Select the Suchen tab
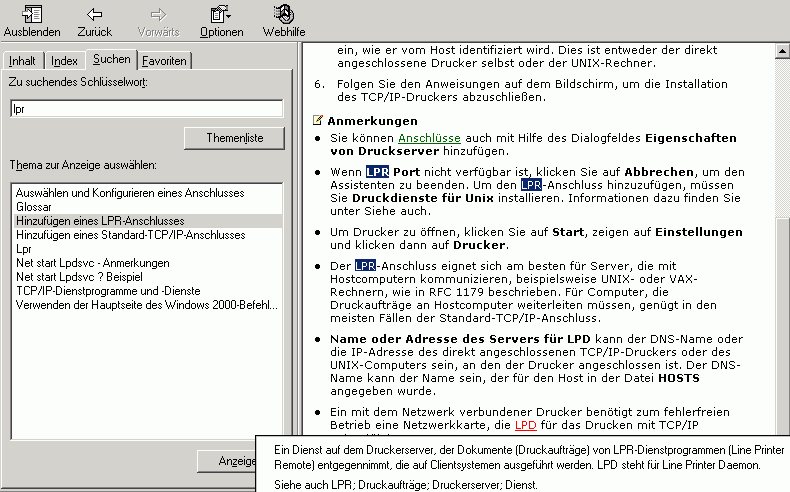This screenshot has width=790, height=492. [x=111, y=59]
